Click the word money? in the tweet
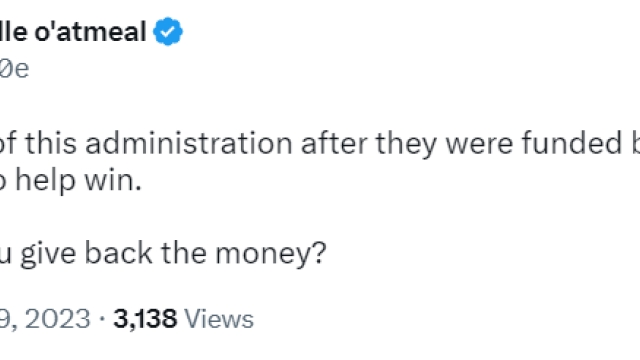The height and width of the screenshot is (360, 640). [x=271, y=253]
